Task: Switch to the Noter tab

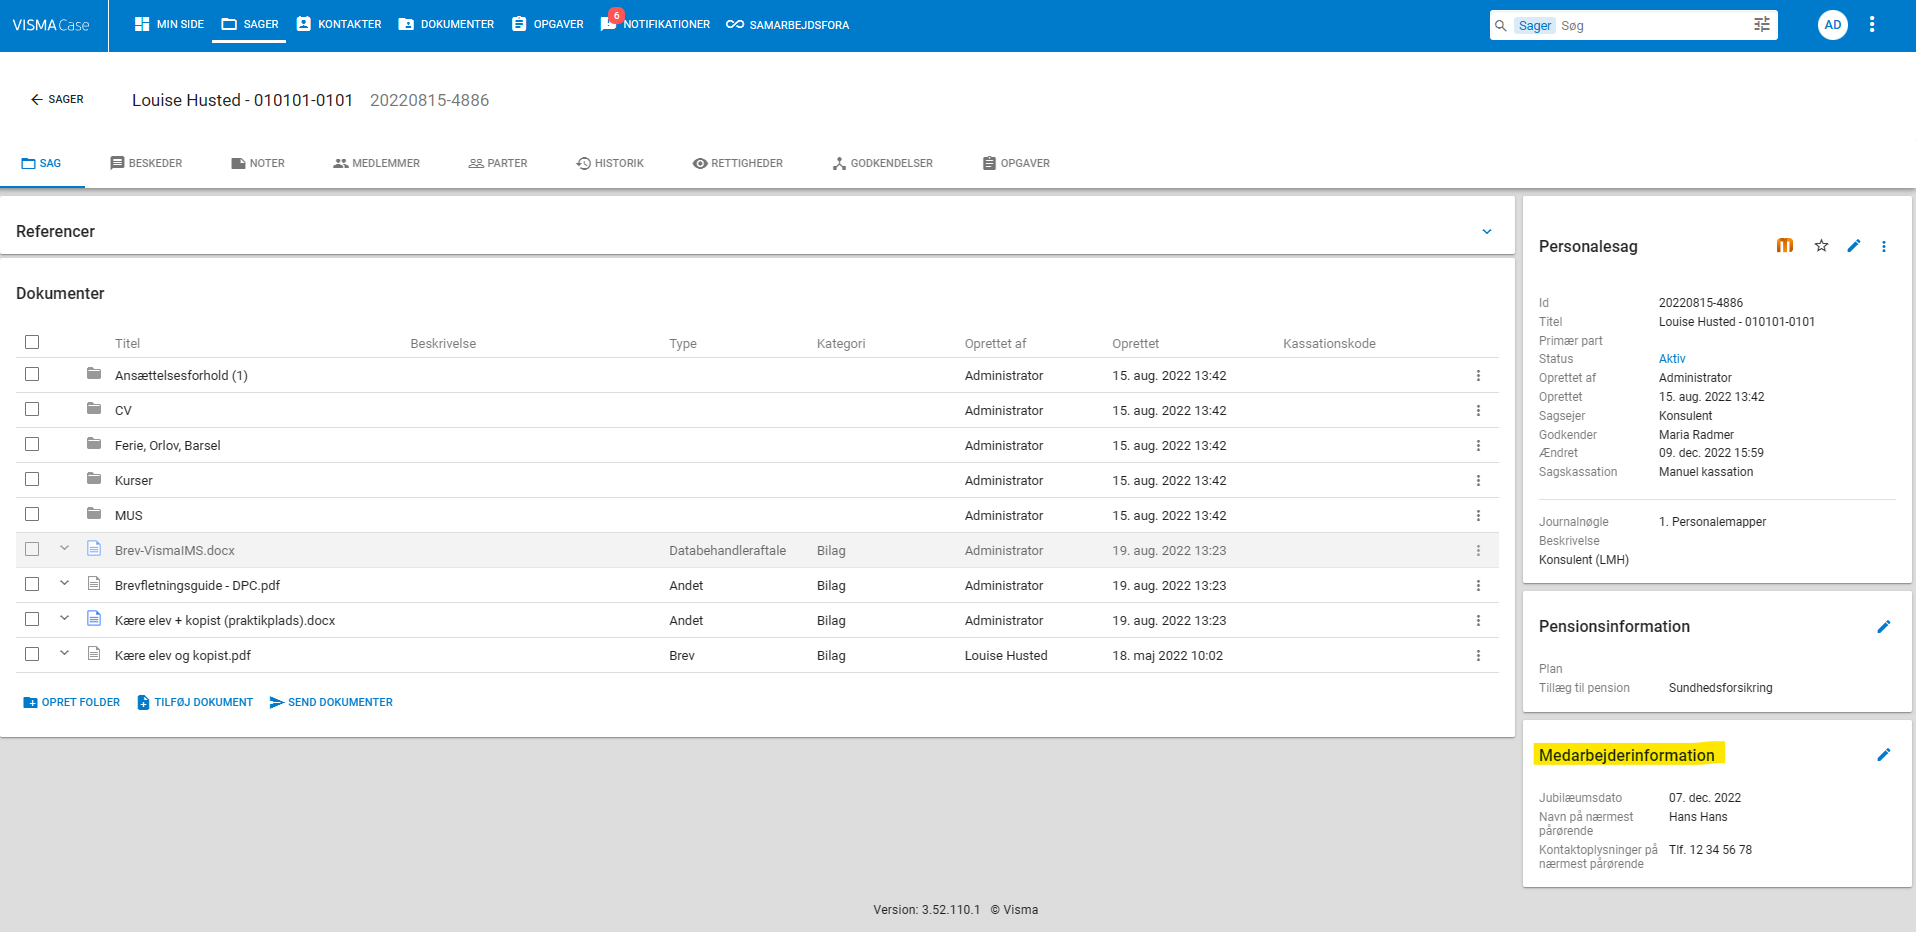Action: pos(258,163)
